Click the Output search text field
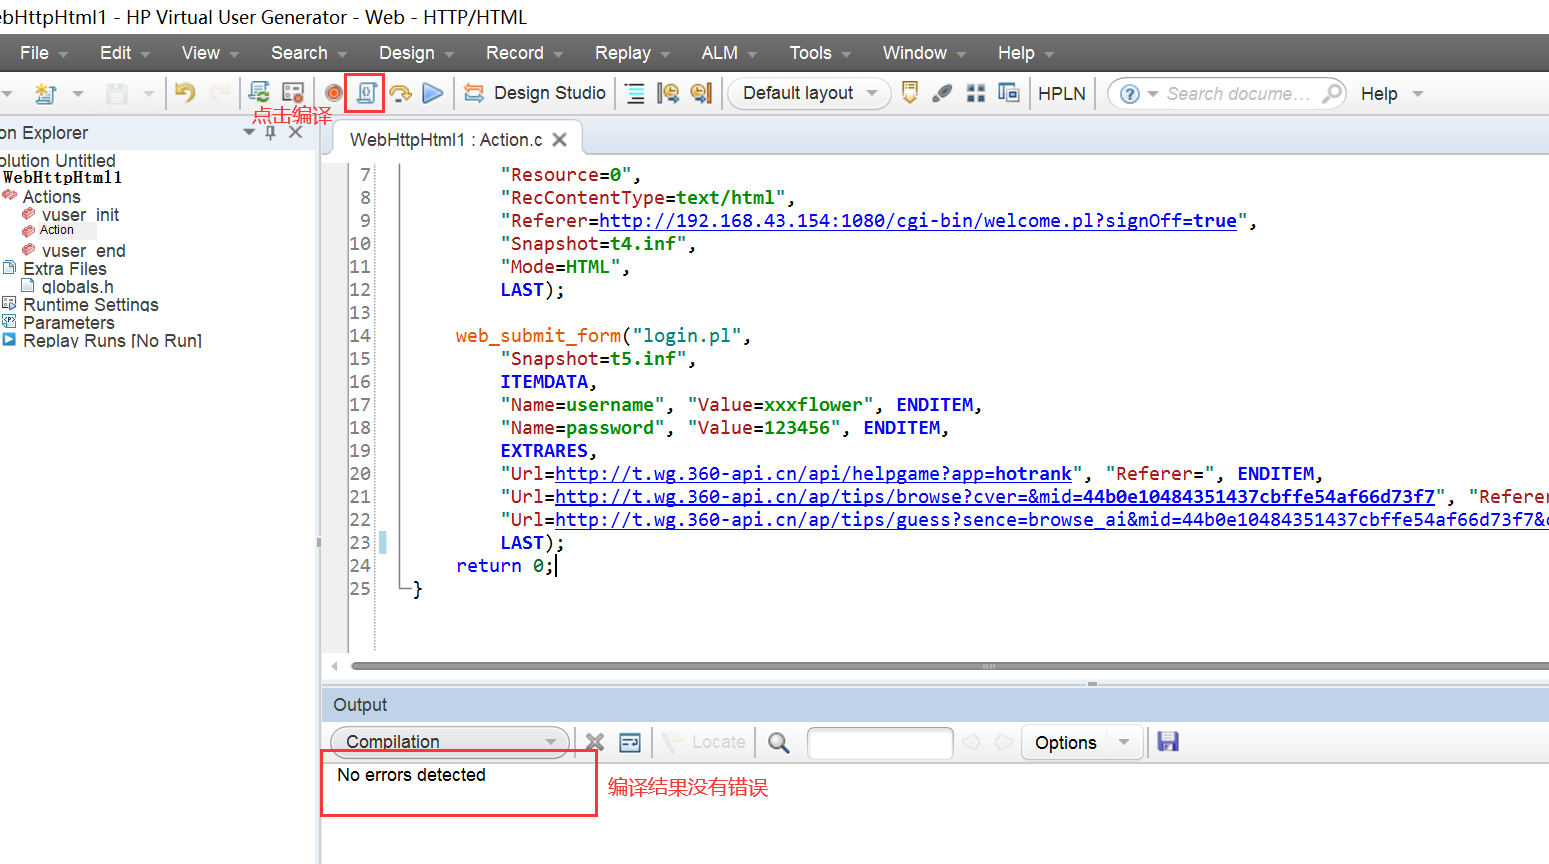Viewport: 1549px width, 864px height. click(880, 743)
